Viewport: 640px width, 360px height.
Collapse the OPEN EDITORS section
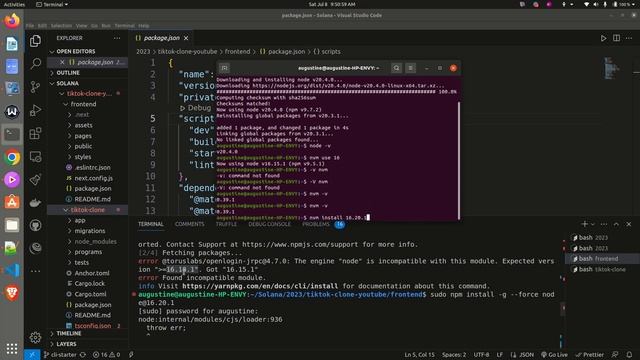76,51
